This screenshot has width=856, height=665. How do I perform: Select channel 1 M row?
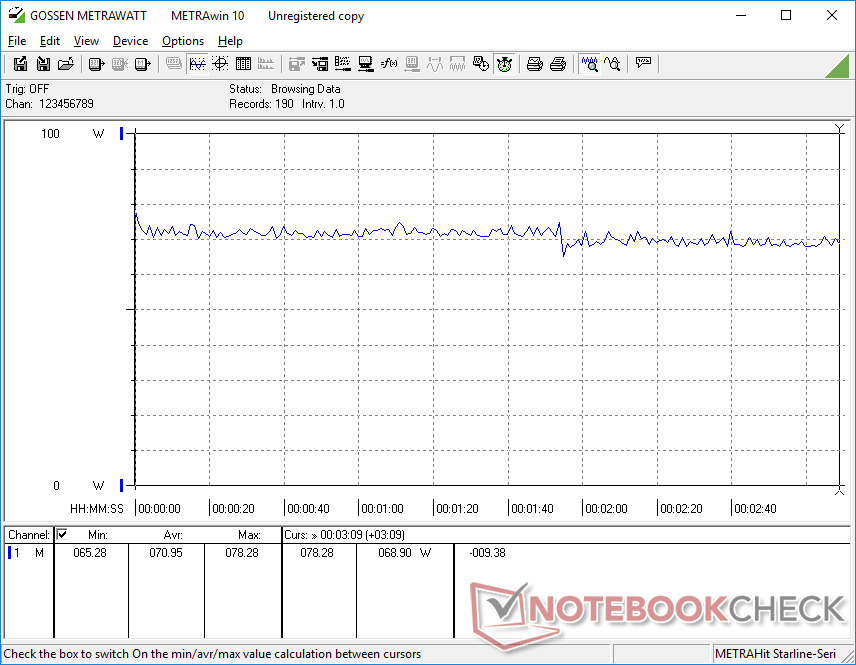point(27,553)
